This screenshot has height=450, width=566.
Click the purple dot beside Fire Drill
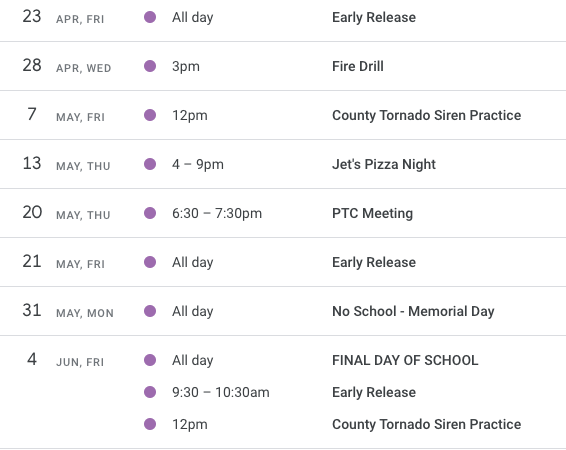point(150,66)
